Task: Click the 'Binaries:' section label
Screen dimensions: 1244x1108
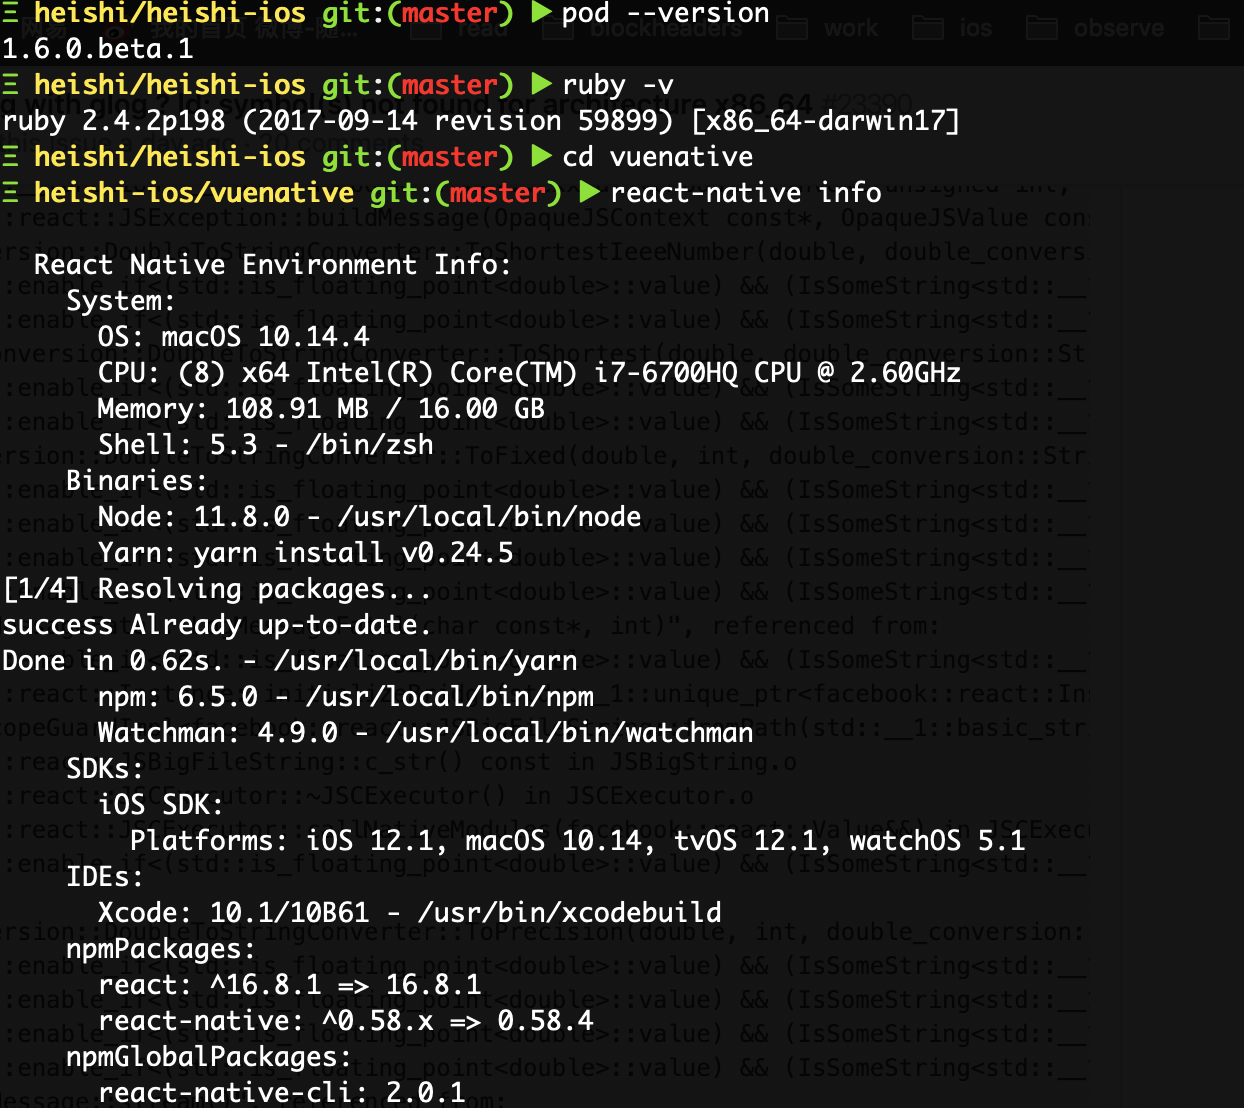Action: [137, 481]
